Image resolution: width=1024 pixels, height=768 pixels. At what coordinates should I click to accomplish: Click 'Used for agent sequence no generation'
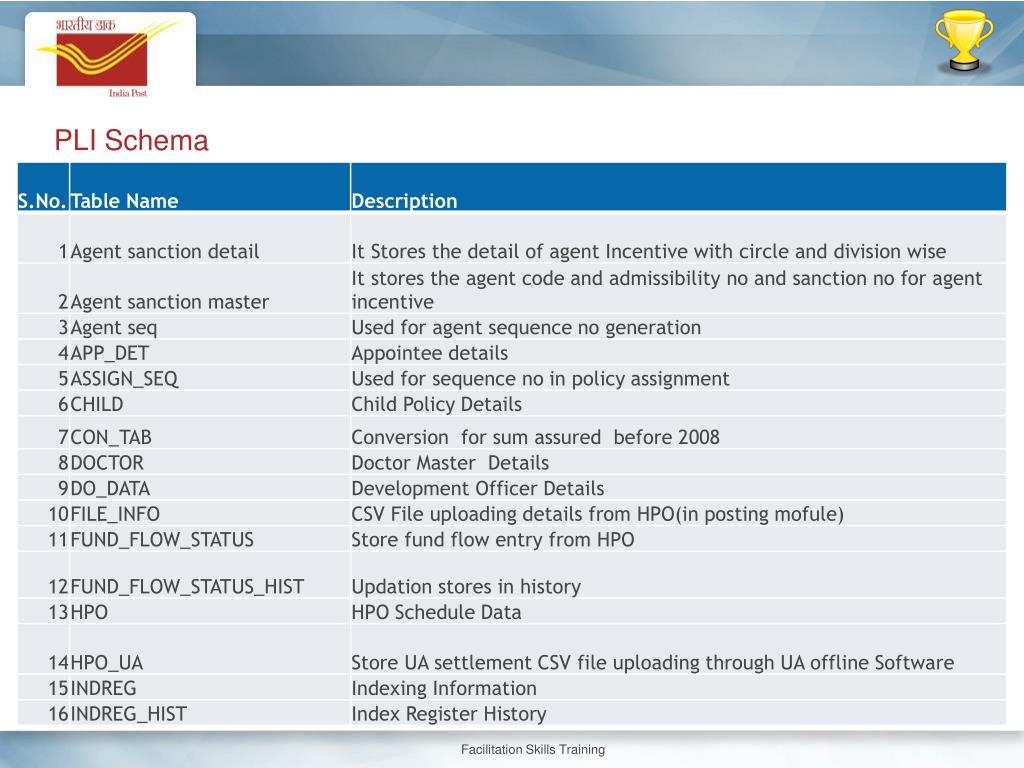pos(526,328)
